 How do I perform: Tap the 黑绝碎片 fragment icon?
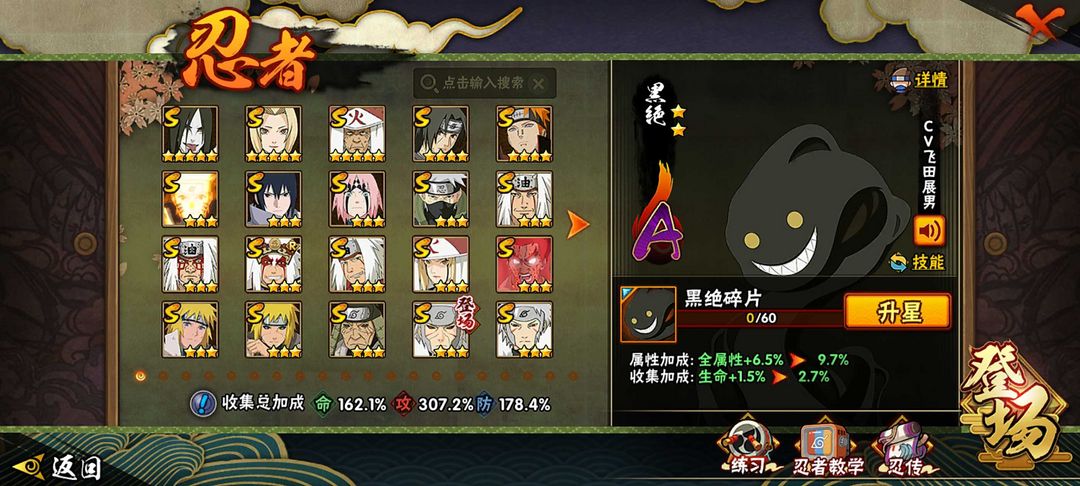coord(647,315)
